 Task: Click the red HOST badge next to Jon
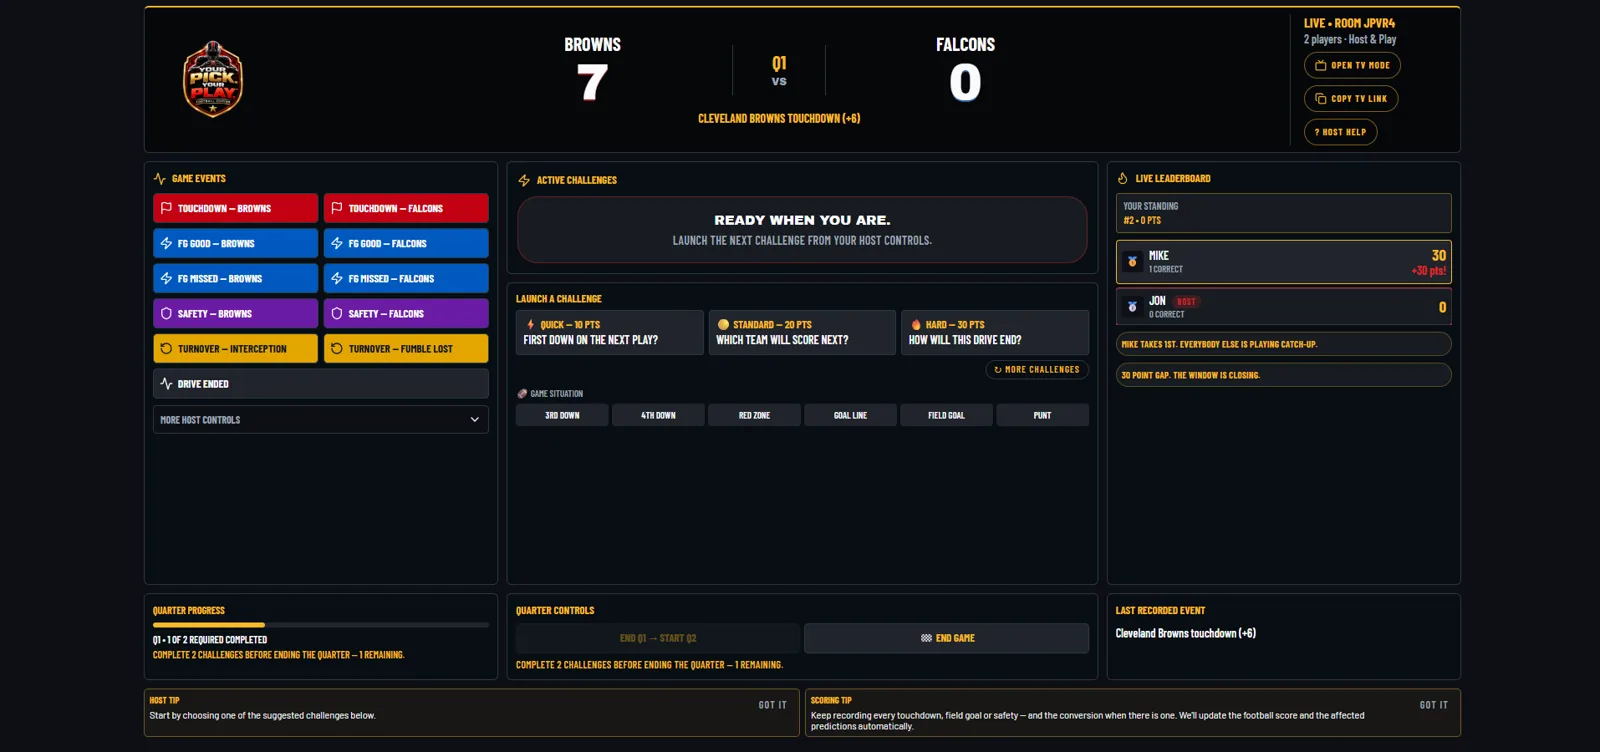tap(1186, 301)
